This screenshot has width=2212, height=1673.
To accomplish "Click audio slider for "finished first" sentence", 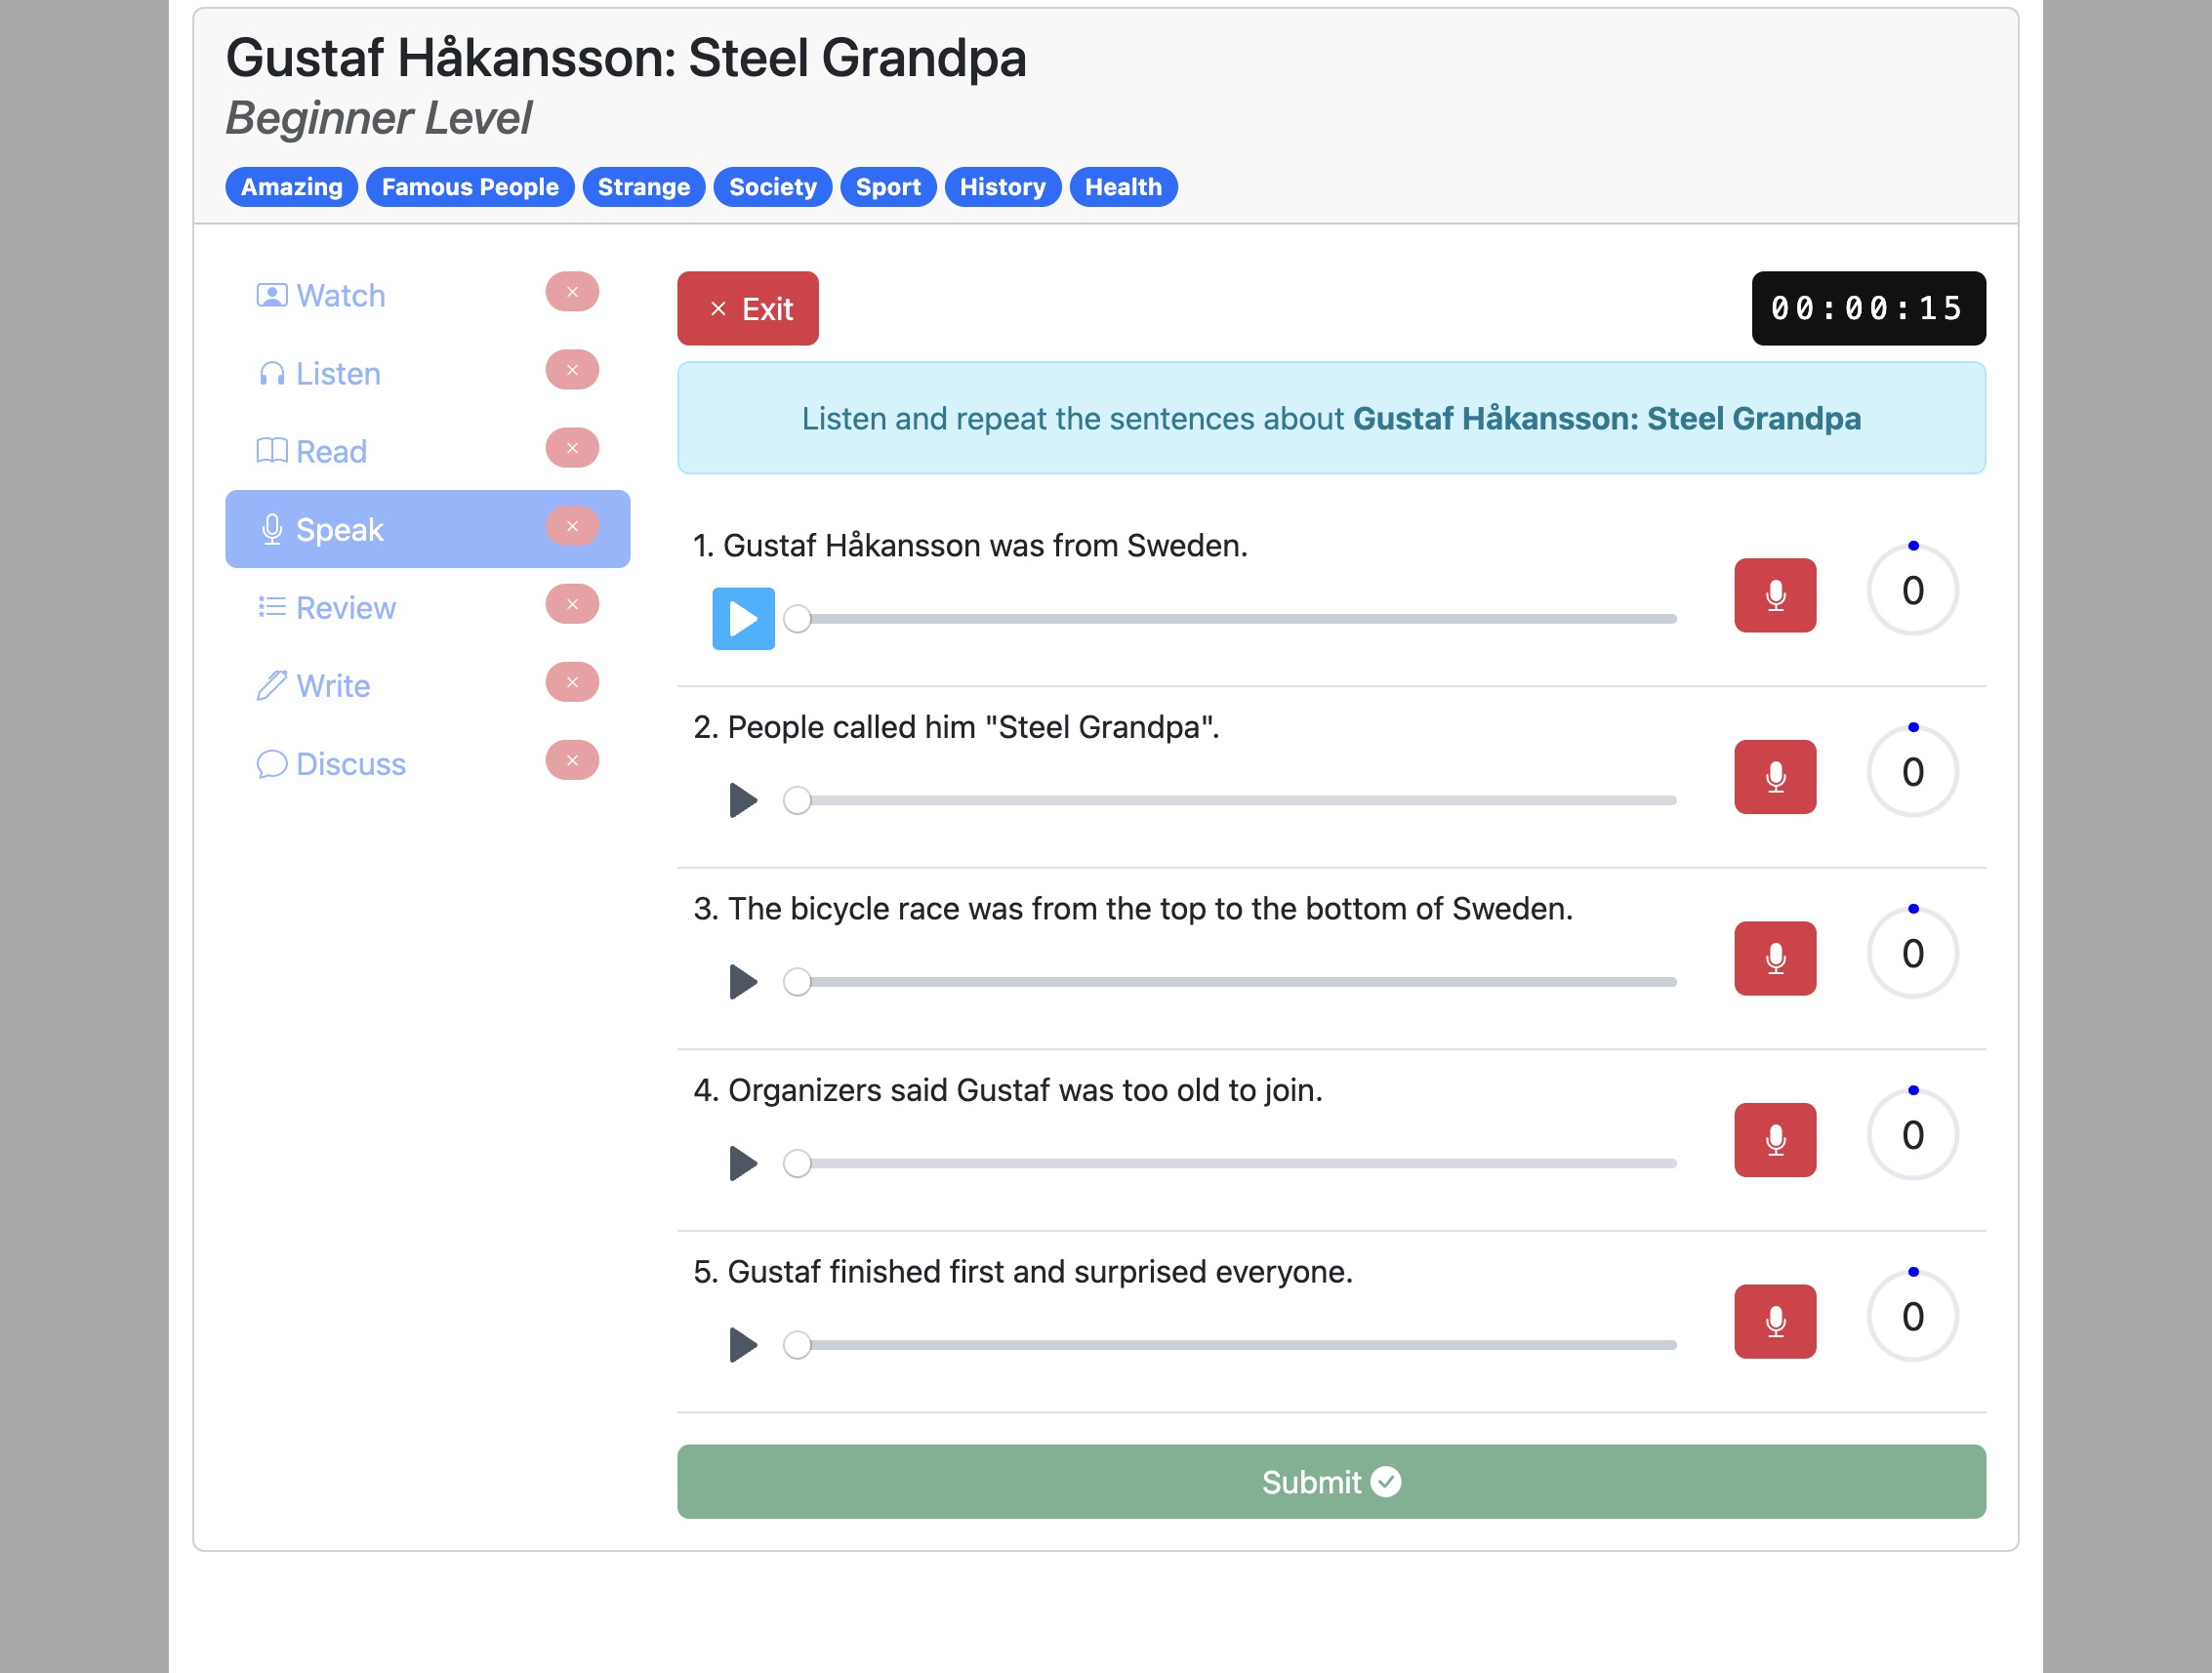I will click(x=1230, y=1345).
